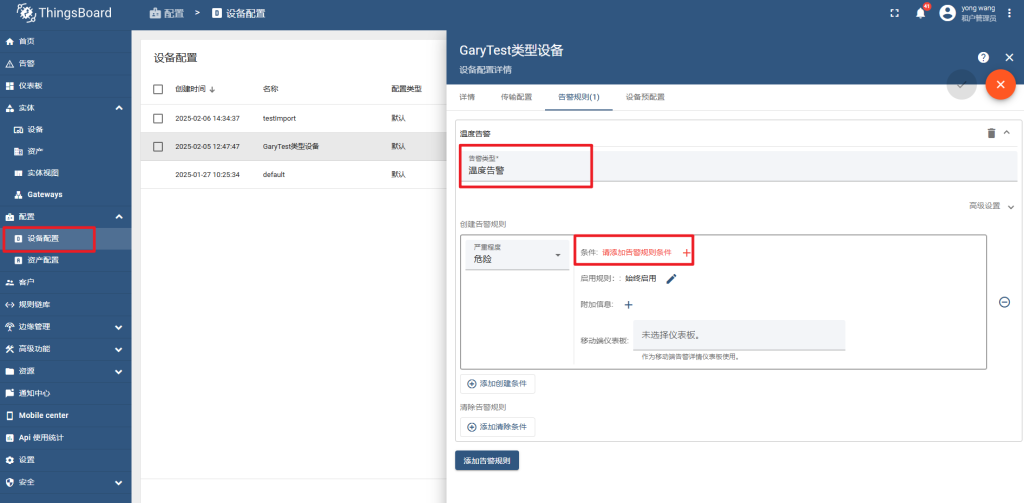Open help for device profile details
The image size is (1024, 503).
[983, 57]
